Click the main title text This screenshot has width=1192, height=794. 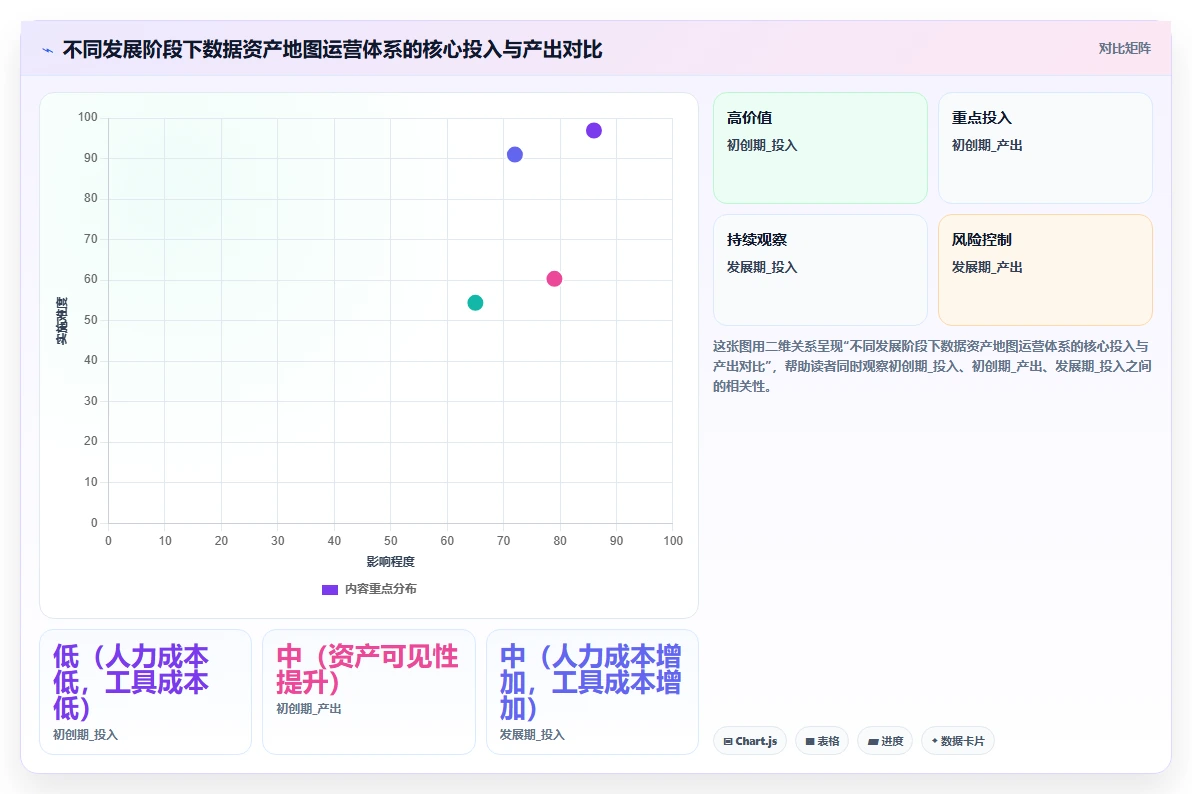coord(332,49)
